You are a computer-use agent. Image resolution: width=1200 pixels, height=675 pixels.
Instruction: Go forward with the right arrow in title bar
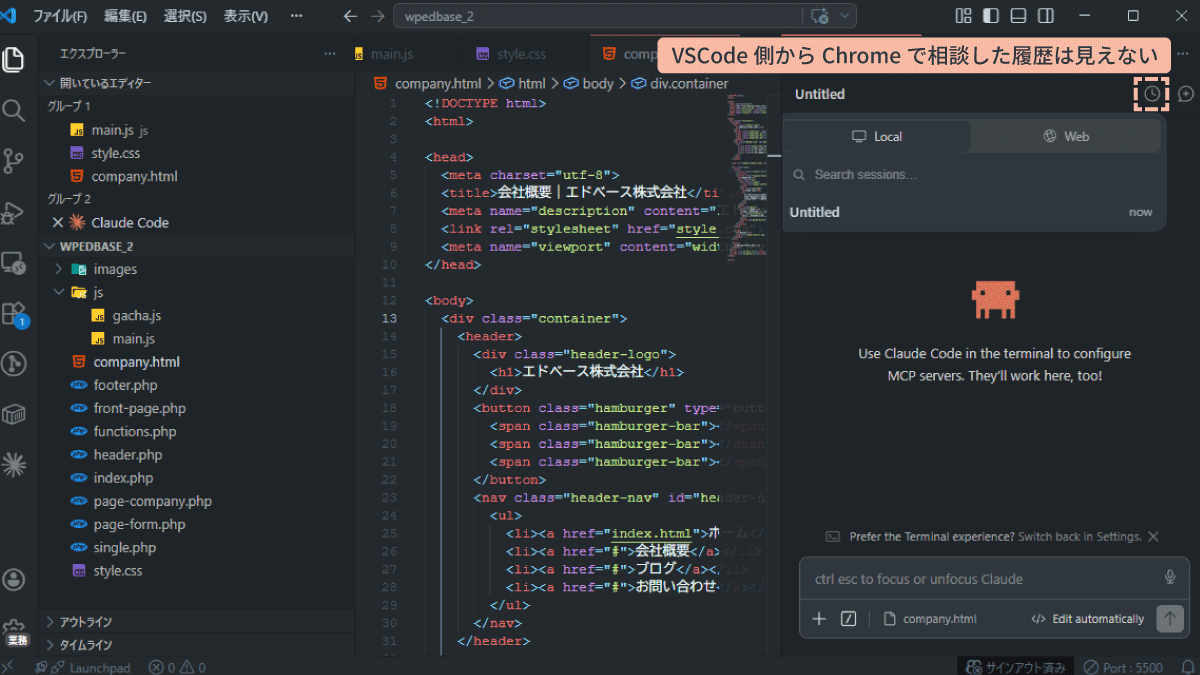(377, 16)
